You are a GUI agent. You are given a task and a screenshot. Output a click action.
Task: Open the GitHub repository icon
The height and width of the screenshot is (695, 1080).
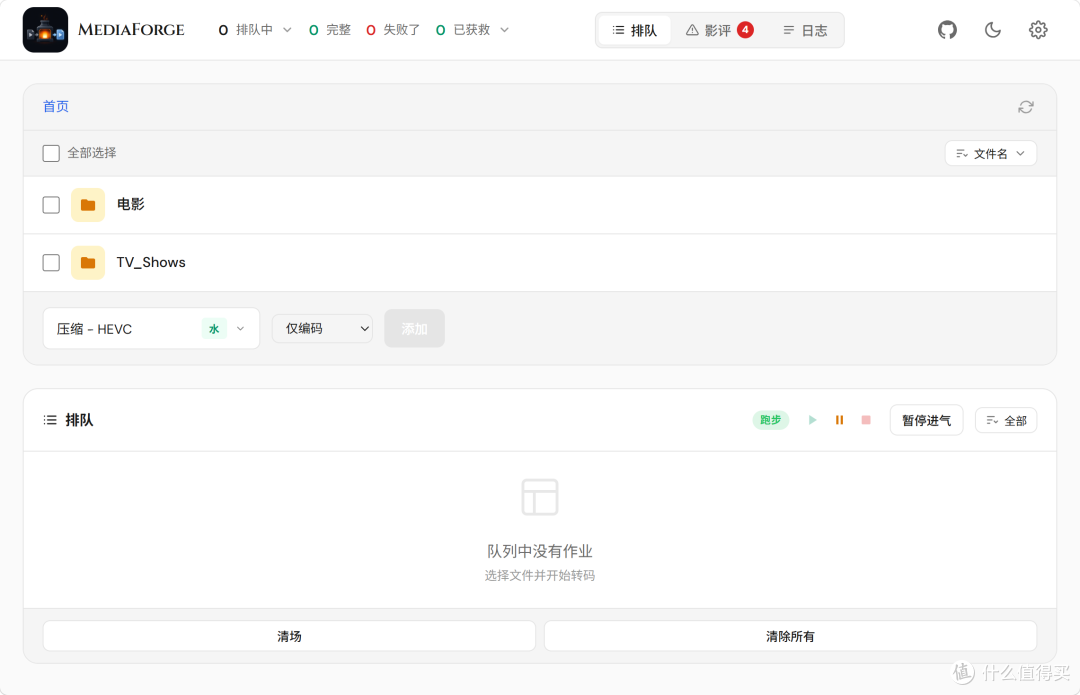947,30
